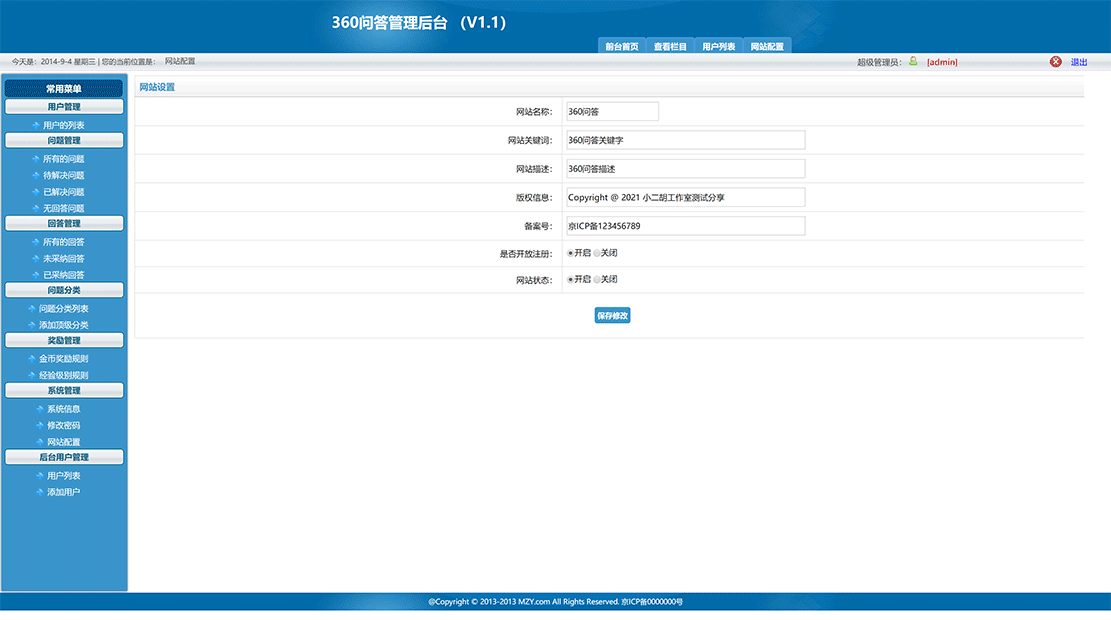Image resolution: width=1111 pixels, height=620 pixels.
Task: Click the red close icon beside 退出
Action: click(1056, 61)
